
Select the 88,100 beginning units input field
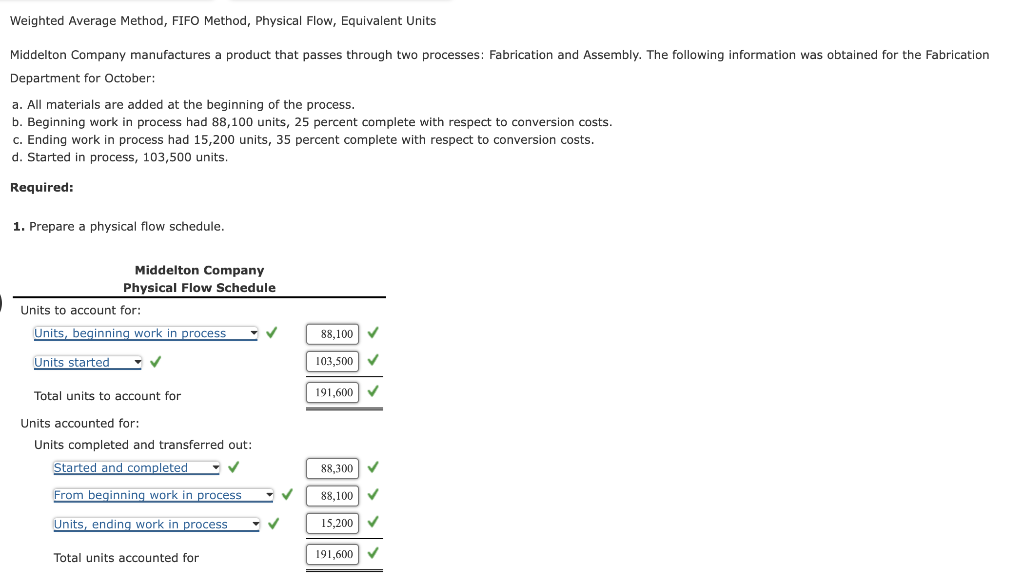point(332,333)
